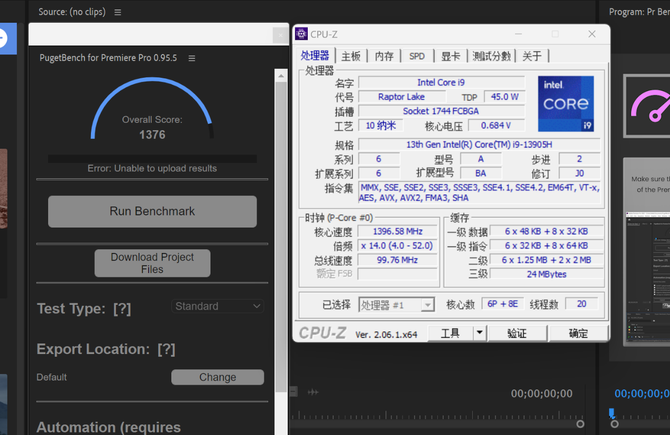Click the blue playhead in Program timeline
Screen dimensions: 670x435
coord(612,413)
